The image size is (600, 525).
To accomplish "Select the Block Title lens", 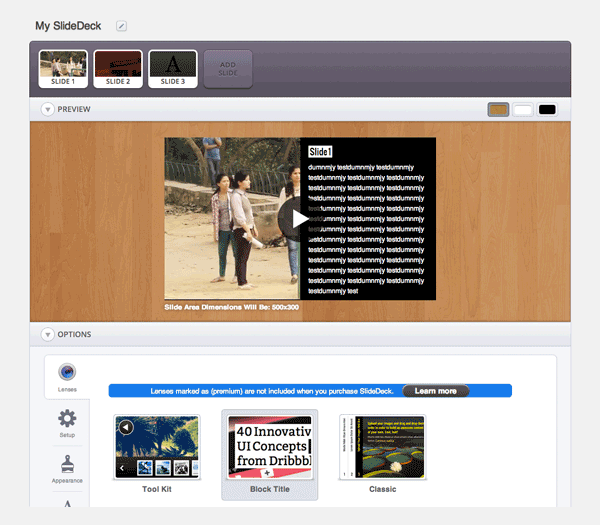I will click(x=270, y=455).
